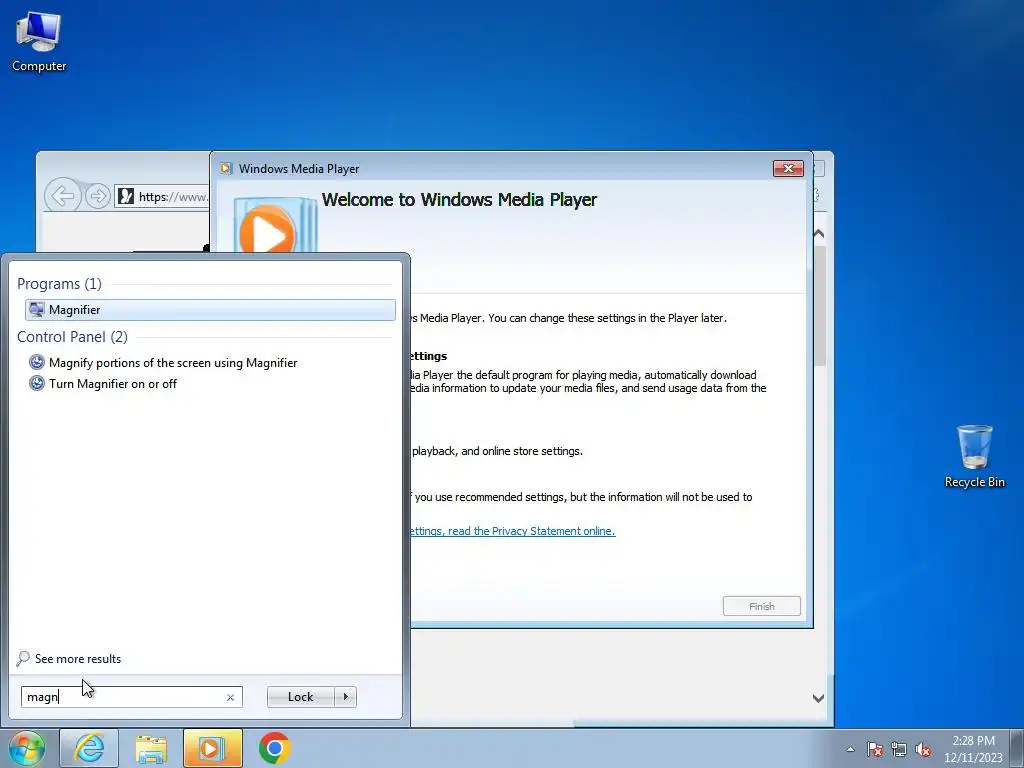Click the browser scrollbar down arrow
The image size is (1024, 768).
click(x=818, y=698)
